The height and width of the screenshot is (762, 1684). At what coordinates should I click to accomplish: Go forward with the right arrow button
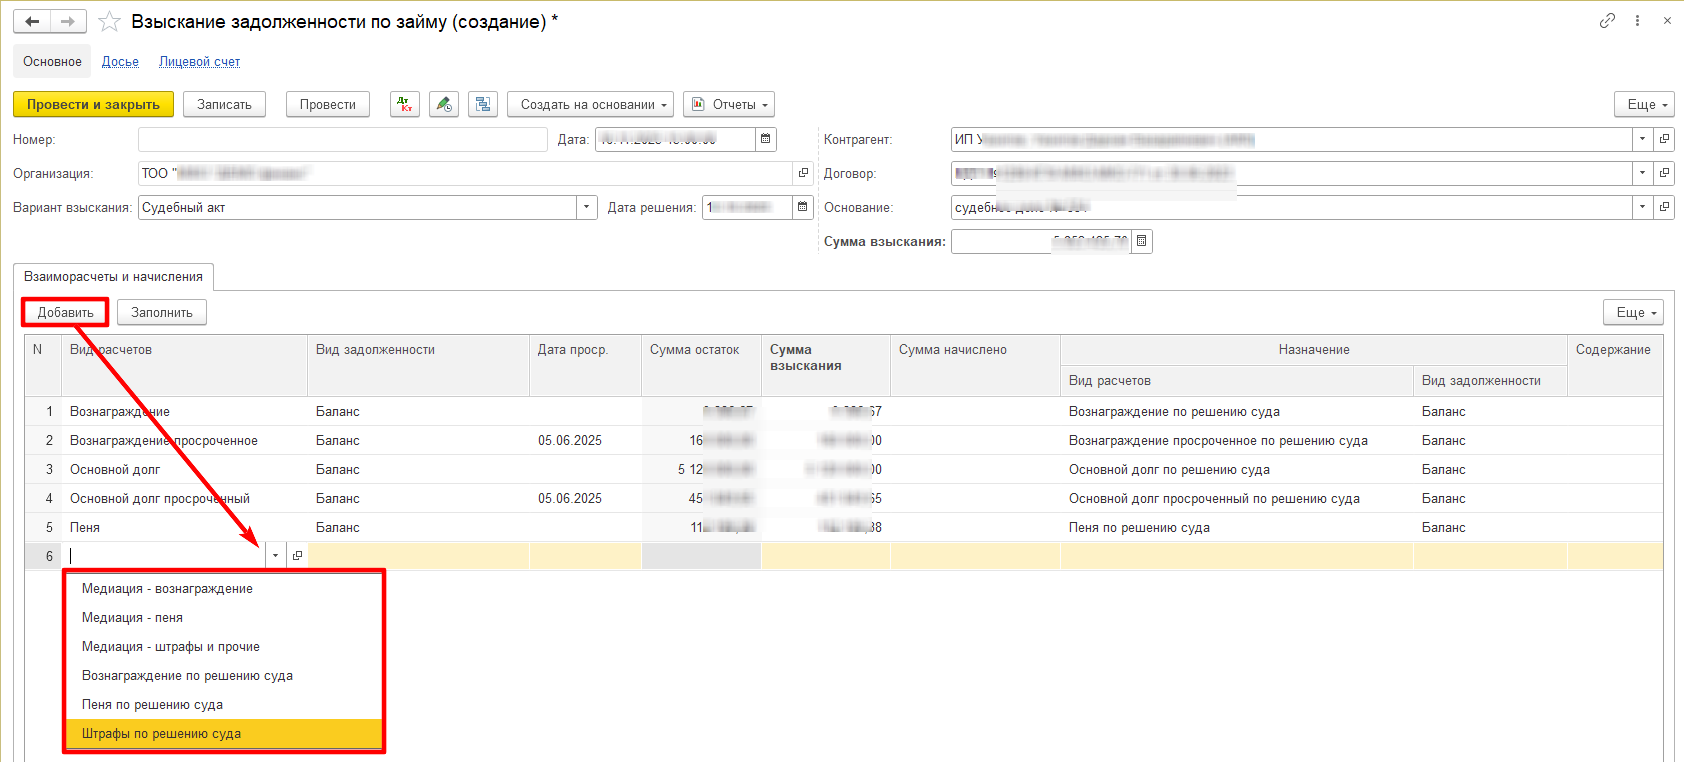[68, 21]
